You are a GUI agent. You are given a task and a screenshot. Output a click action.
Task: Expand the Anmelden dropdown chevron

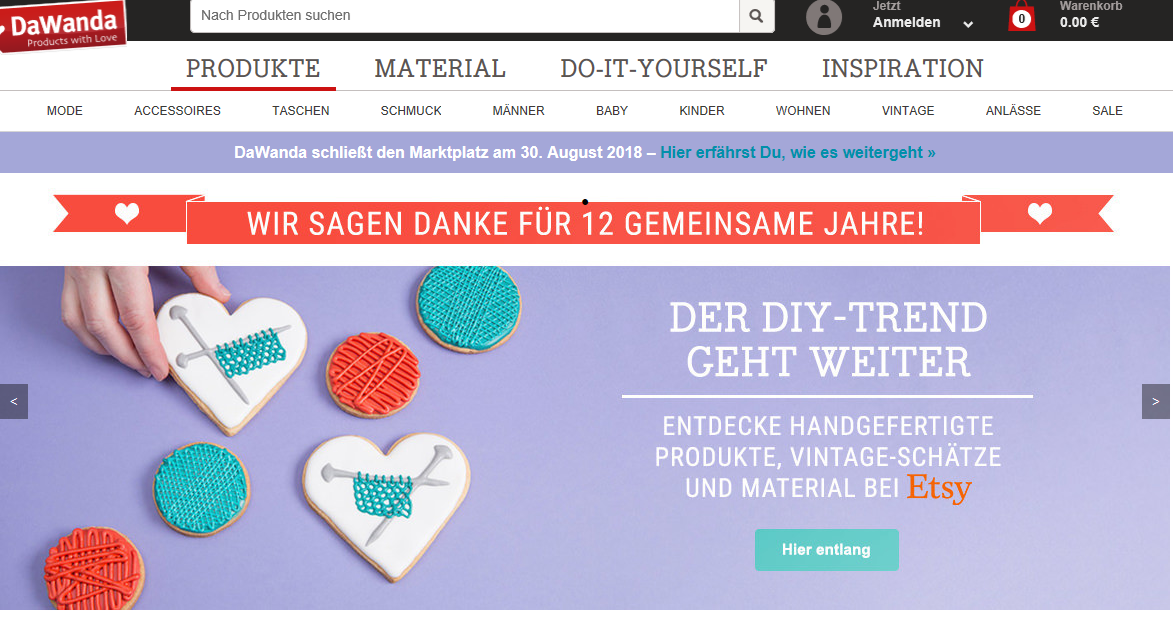click(x=968, y=24)
